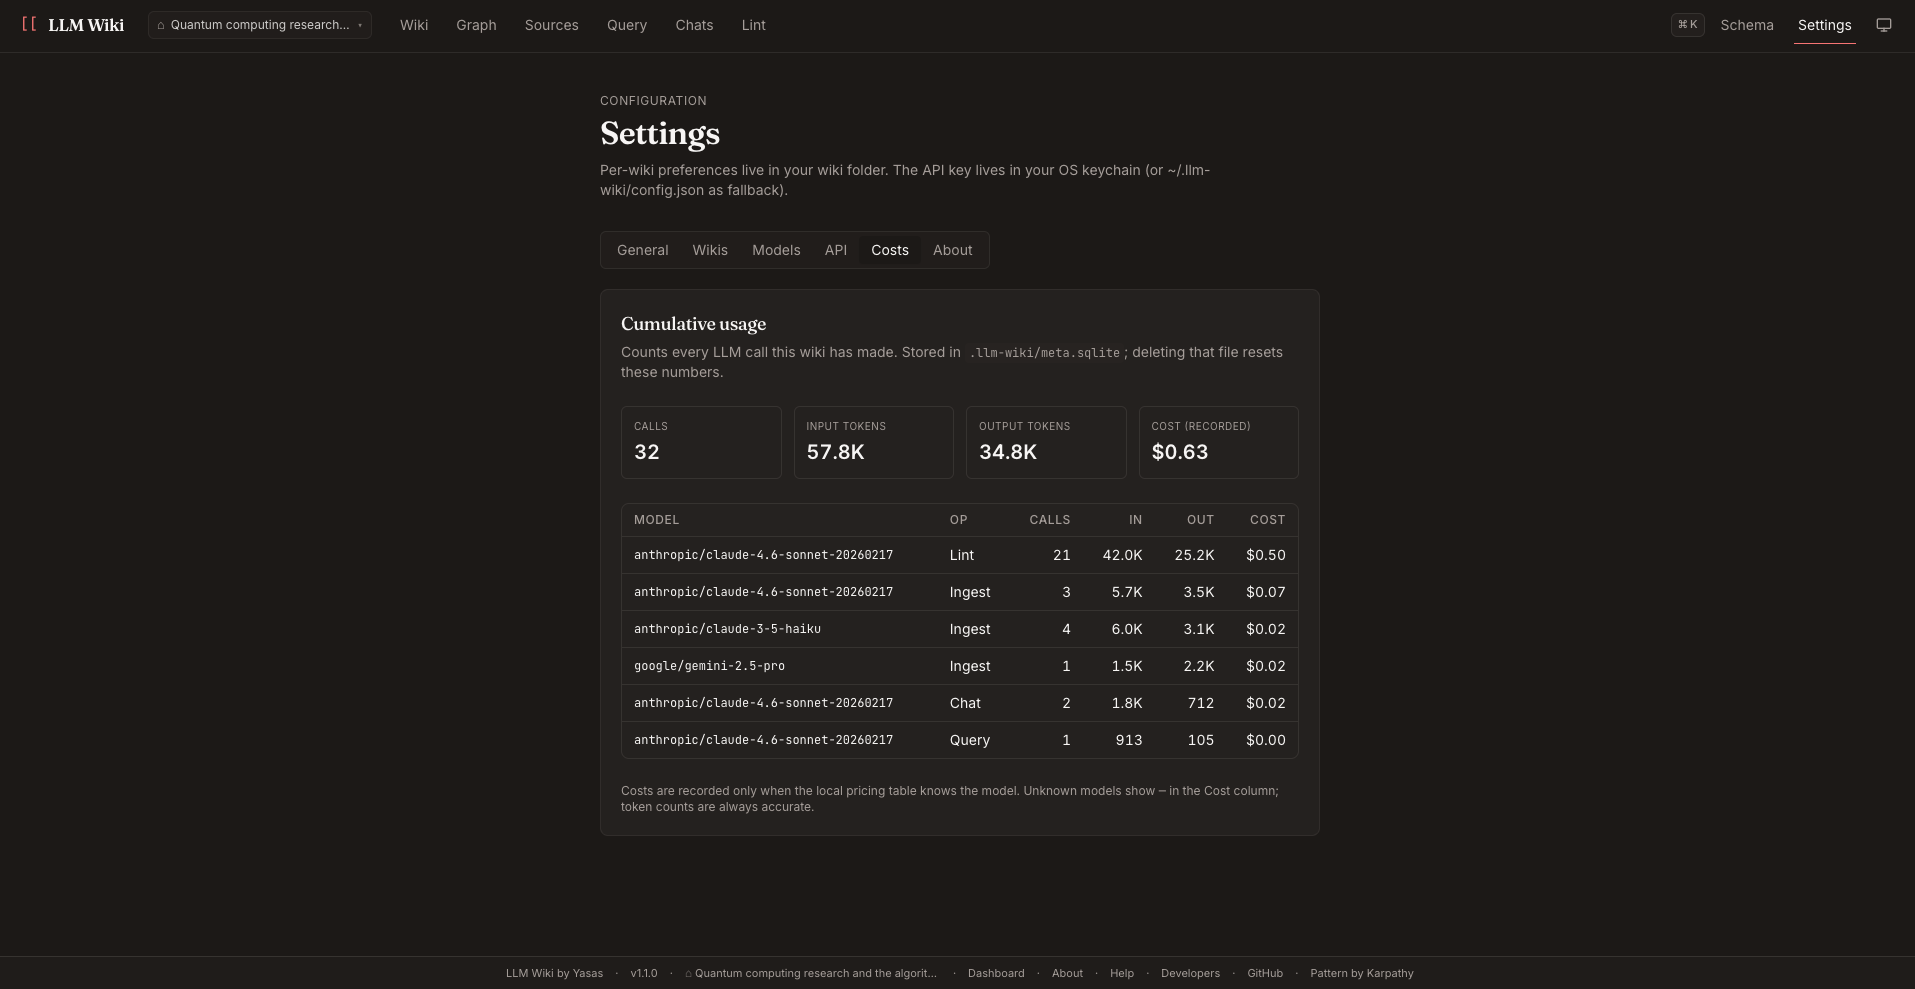Switch to the General settings tab

pos(642,250)
